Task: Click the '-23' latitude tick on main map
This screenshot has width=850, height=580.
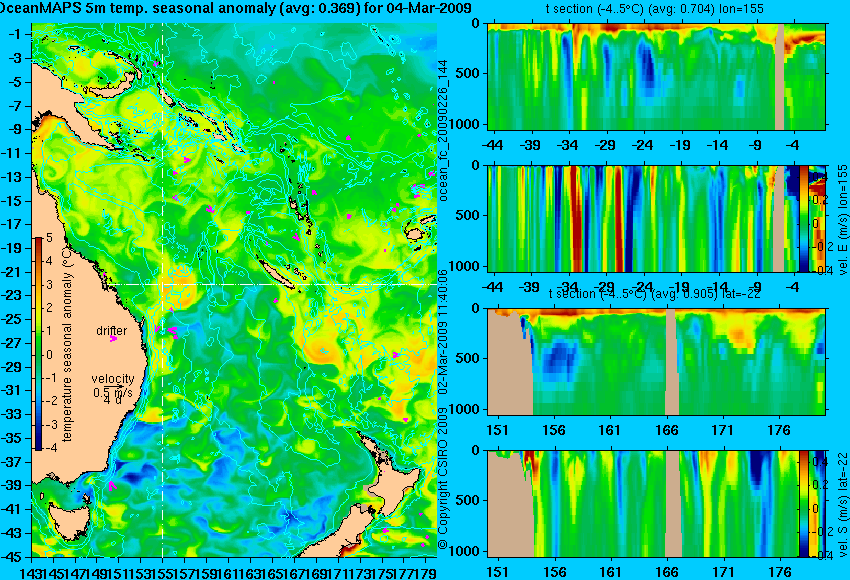Action: click(x=12, y=295)
